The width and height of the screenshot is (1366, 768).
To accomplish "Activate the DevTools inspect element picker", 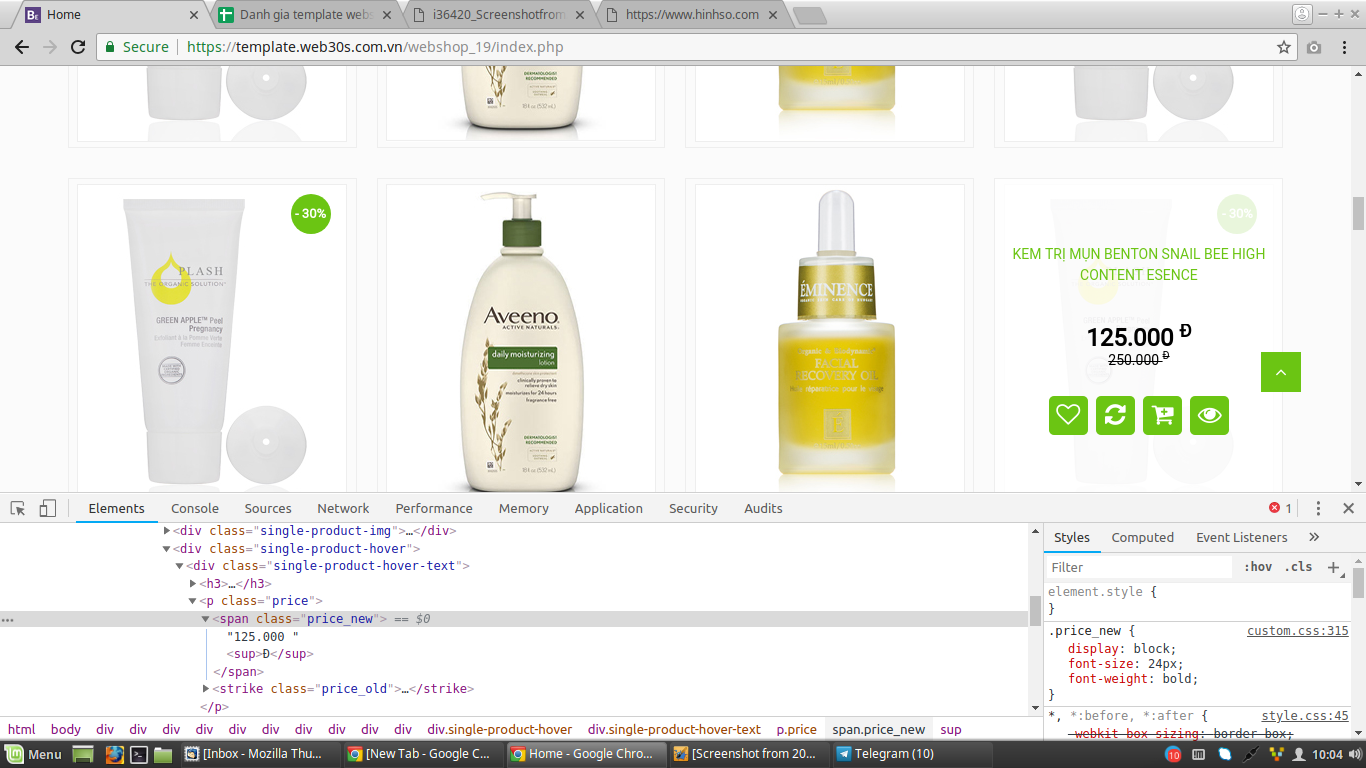I will pyautogui.click(x=18, y=508).
